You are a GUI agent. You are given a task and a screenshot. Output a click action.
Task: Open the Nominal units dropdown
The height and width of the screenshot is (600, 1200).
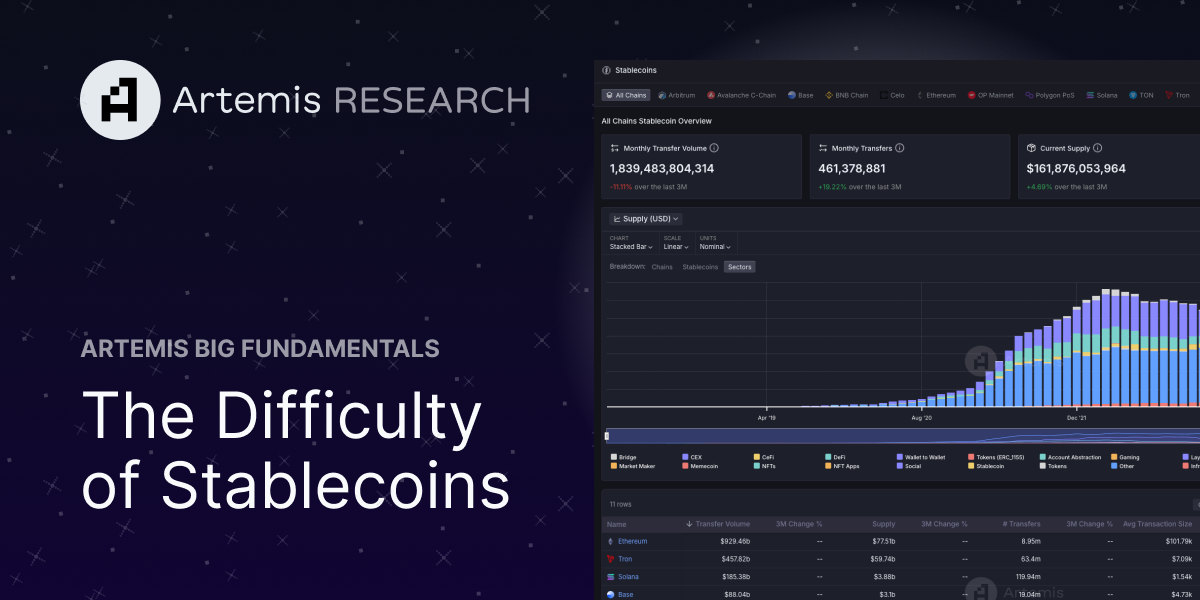coord(715,246)
